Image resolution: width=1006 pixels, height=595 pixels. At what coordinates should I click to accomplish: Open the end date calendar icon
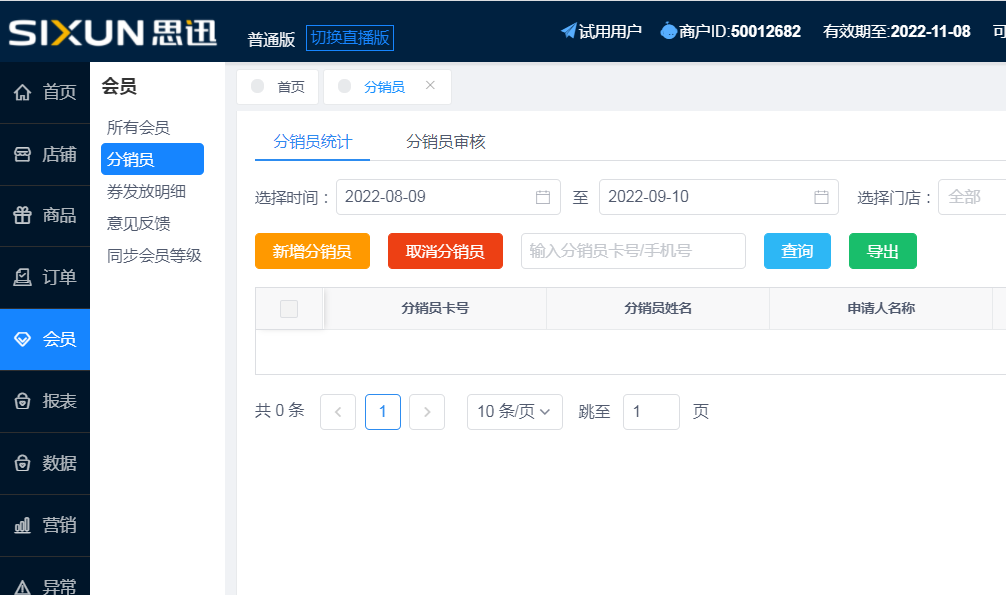(x=822, y=197)
